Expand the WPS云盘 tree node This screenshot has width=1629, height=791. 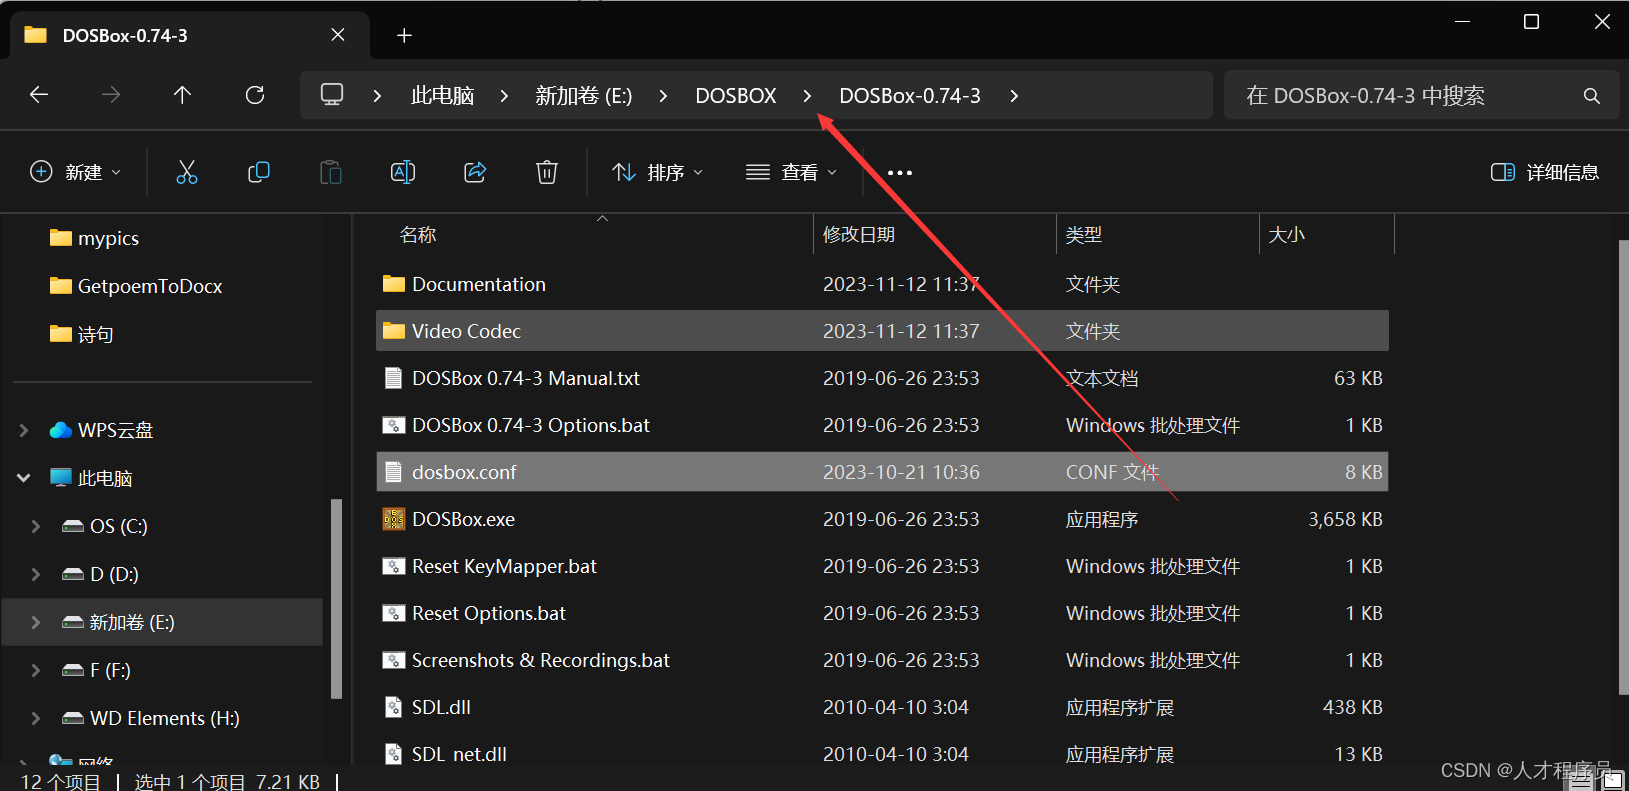coord(24,430)
